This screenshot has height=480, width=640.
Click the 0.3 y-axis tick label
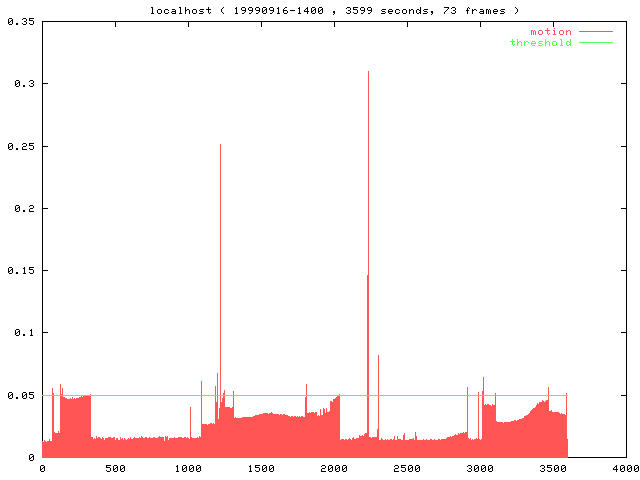pyautogui.click(x=22, y=83)
